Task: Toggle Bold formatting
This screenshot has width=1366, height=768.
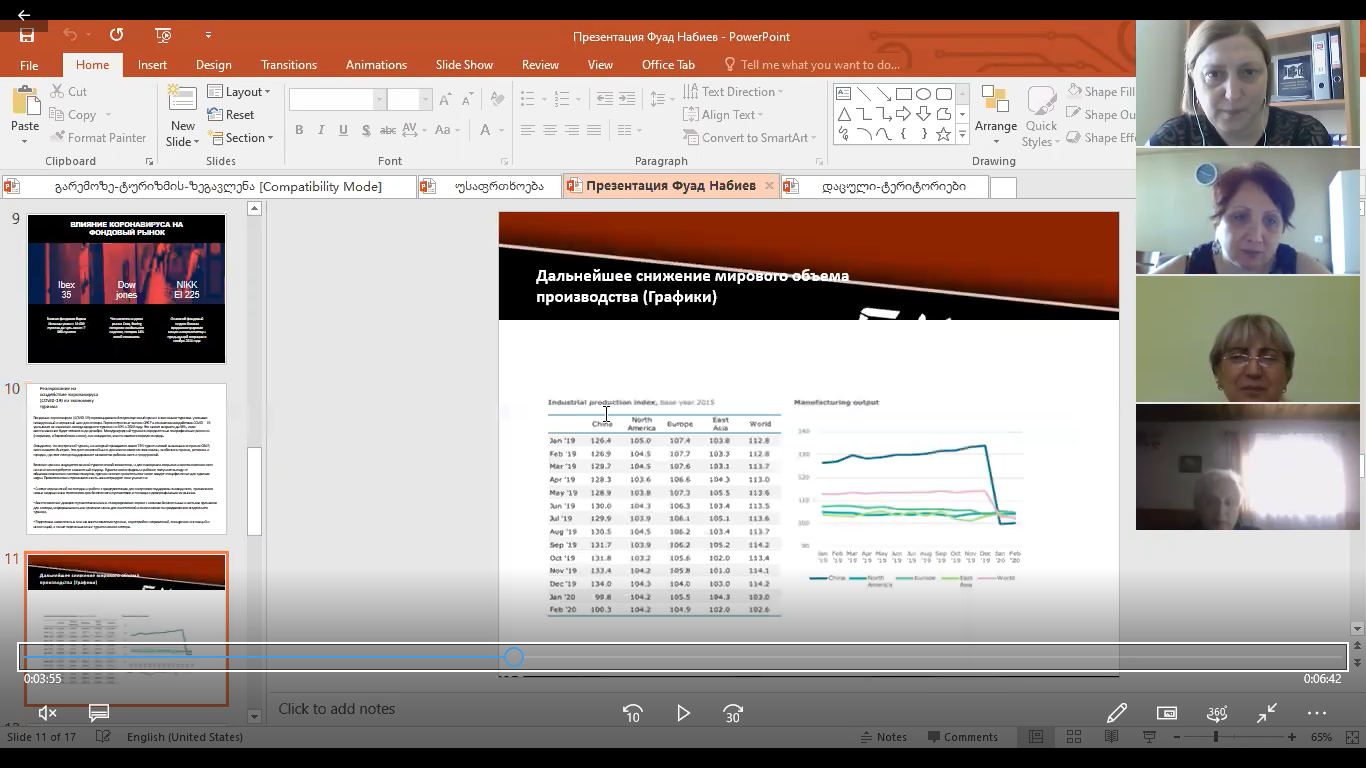Action: (x=299, y=130)
